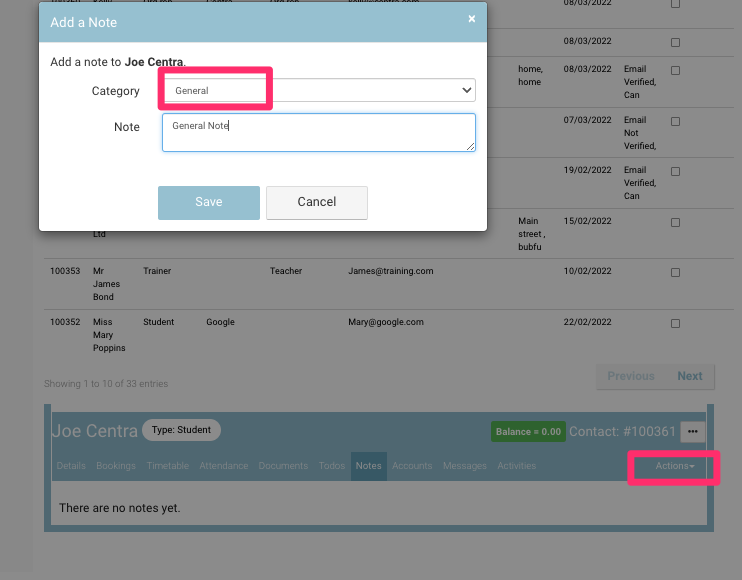The width and height of the screenshot is (742, 580).
Task: Tick the checkbox in James Bond's row
Action: pos(675,272)
